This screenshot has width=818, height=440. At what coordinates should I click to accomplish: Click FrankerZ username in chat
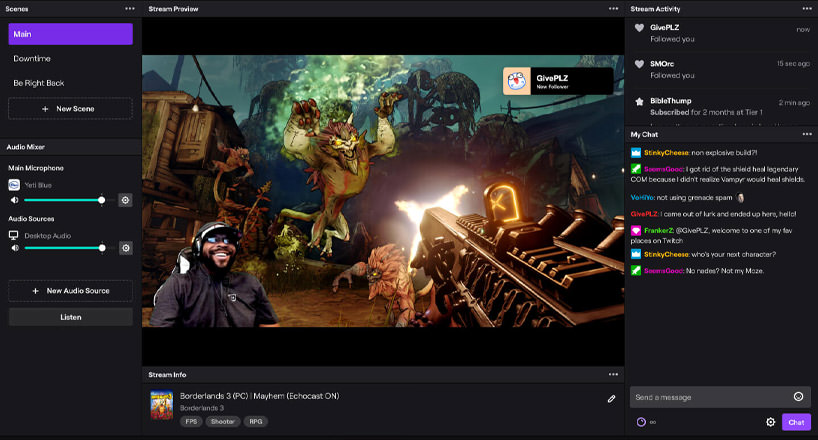pos(658,230)
